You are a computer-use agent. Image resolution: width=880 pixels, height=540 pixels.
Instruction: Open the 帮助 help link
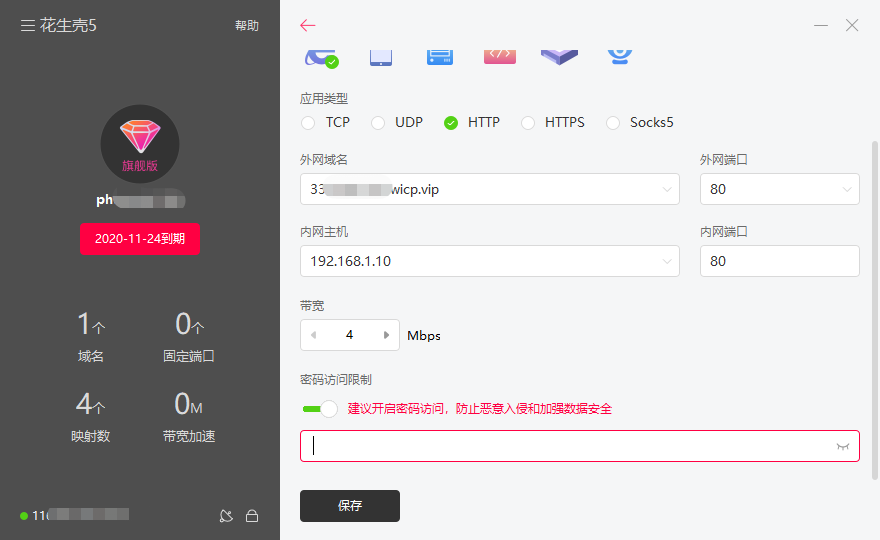[x=246, y=26]
